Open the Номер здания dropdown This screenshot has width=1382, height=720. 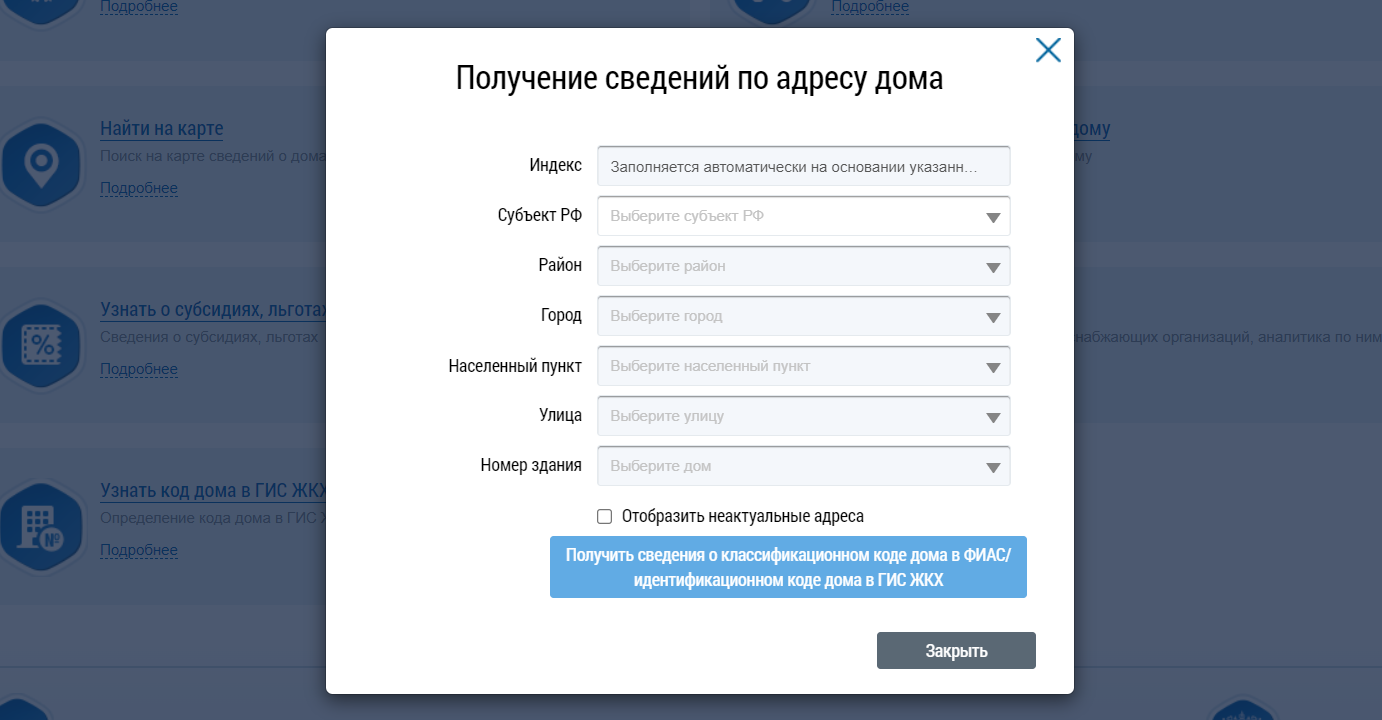coord(804,466)
